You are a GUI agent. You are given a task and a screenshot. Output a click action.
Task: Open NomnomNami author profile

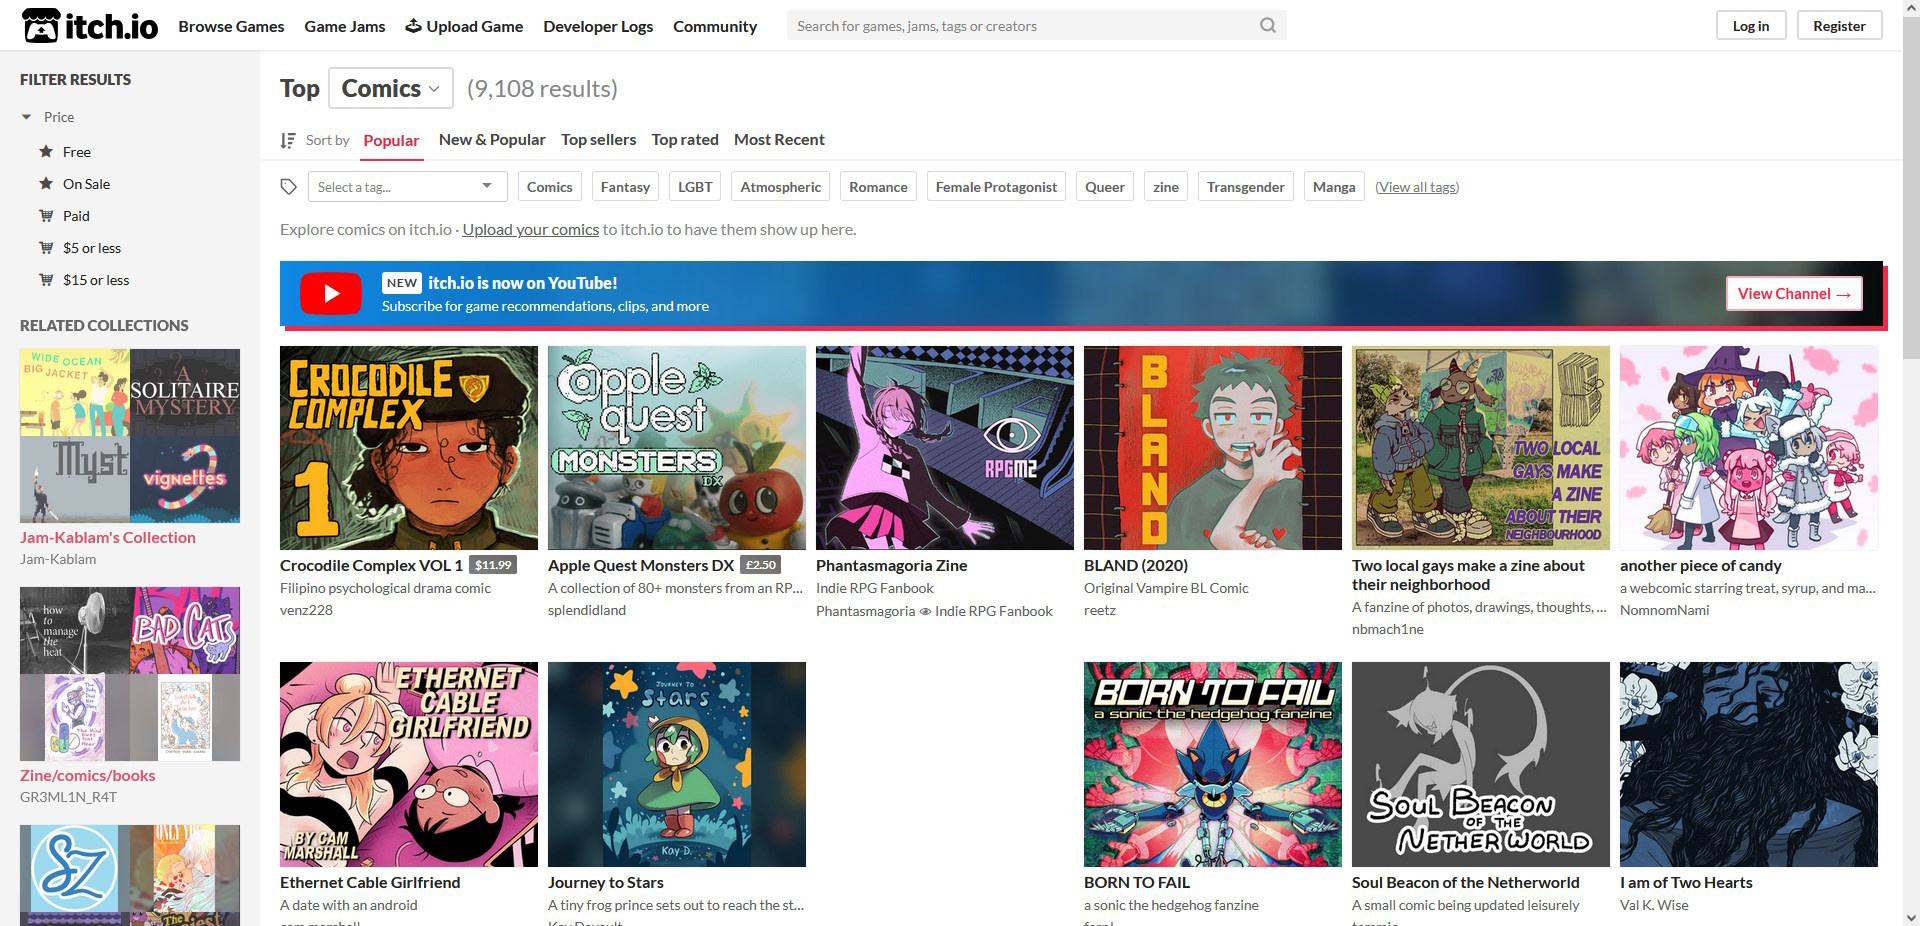pos(1665,610)
